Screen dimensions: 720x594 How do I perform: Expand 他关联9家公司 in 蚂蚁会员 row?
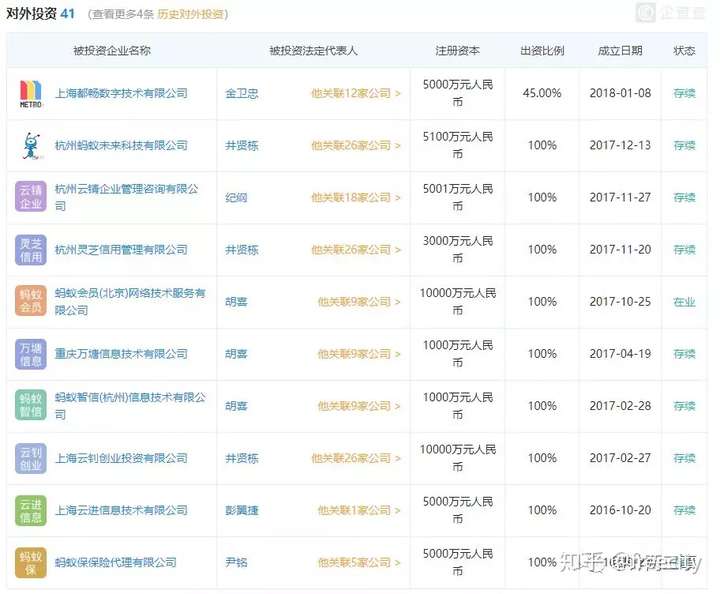coord(359,302)
